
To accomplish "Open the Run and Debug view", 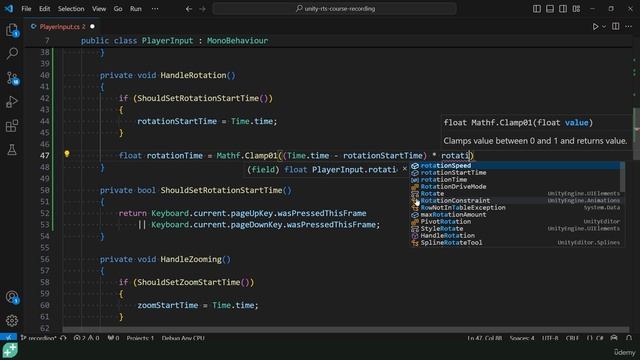I will [x=12, y=102].
